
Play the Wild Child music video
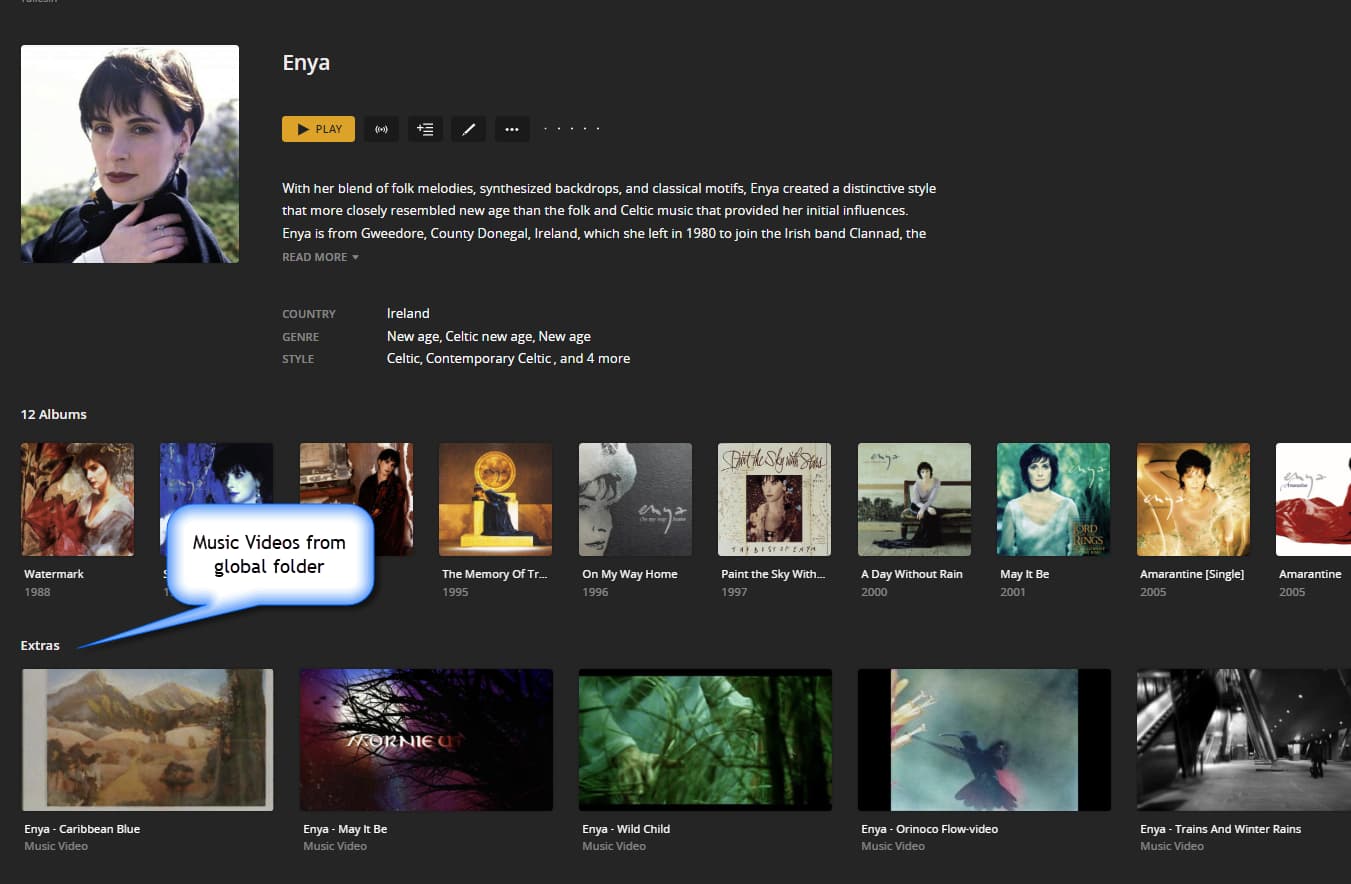click(x=705, y=740)
